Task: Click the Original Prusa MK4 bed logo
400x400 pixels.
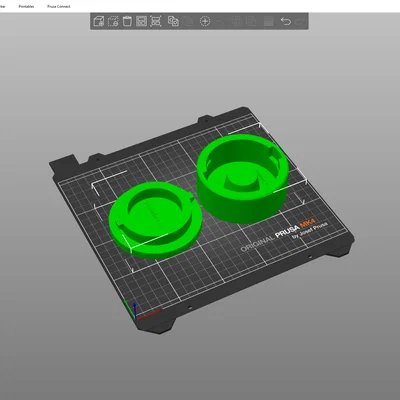Action: 284,234
